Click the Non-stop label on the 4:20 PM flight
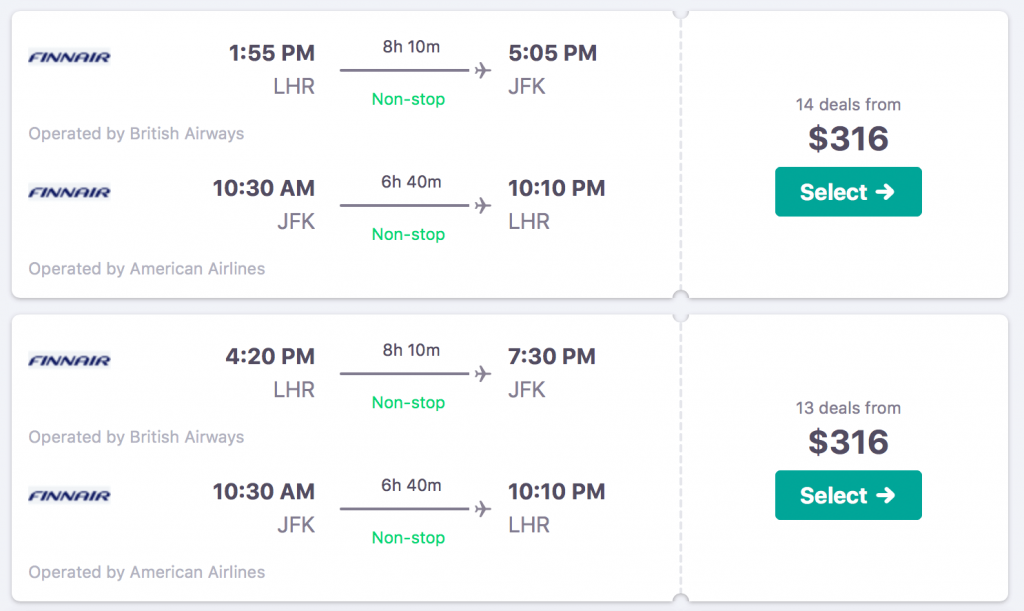 (408, 402)
